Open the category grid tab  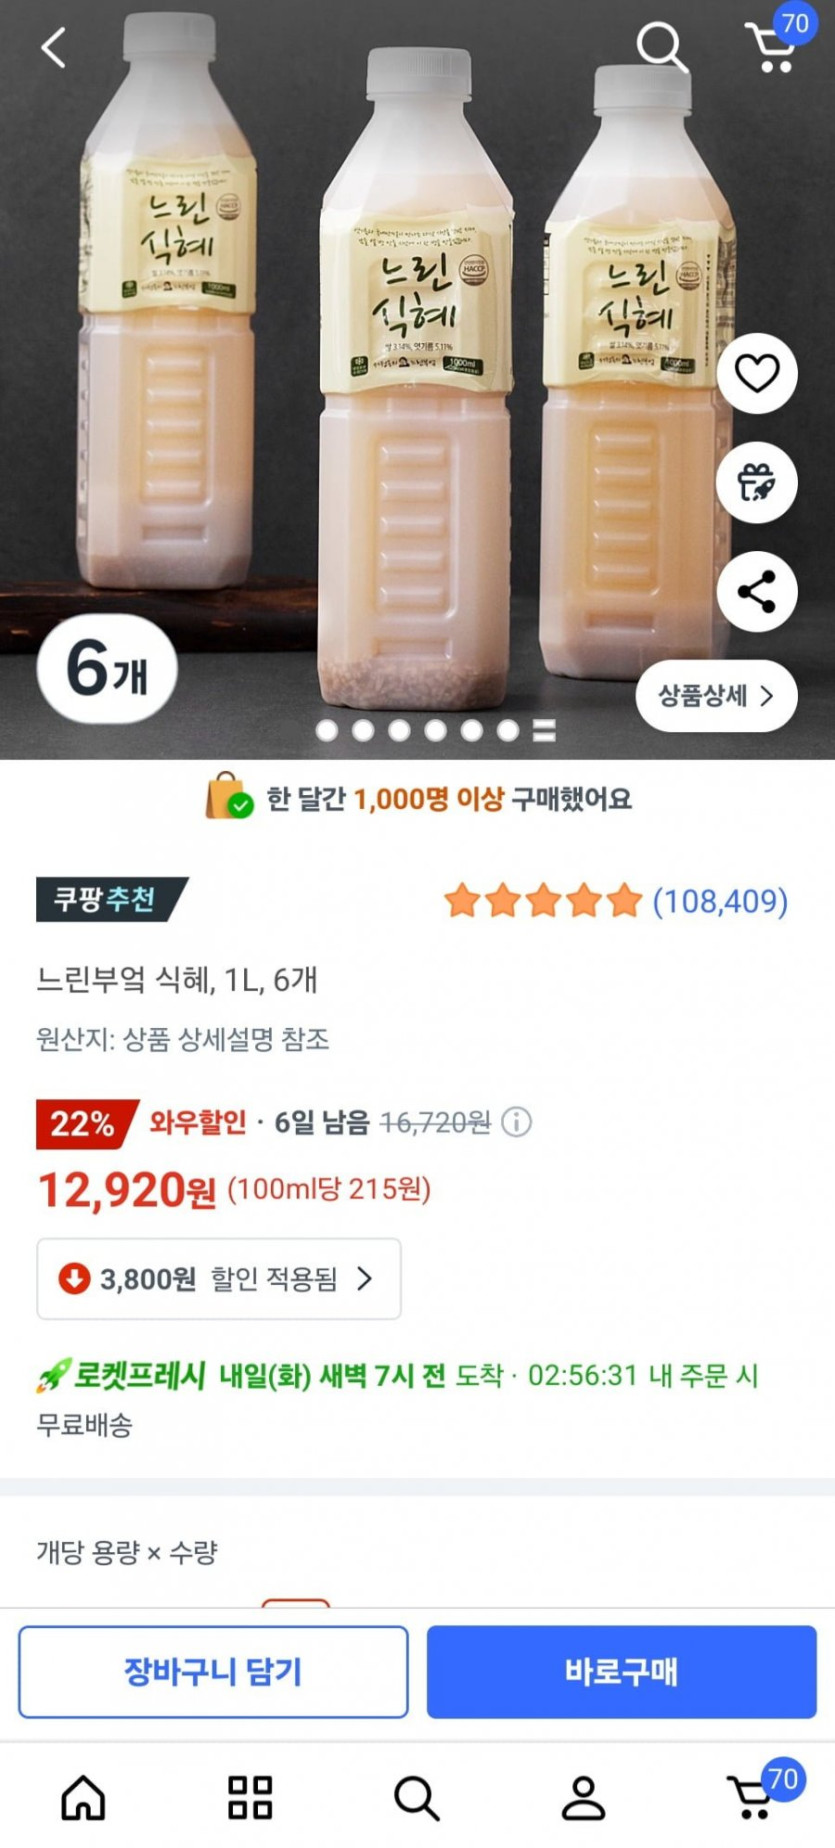click(250, 1797)
